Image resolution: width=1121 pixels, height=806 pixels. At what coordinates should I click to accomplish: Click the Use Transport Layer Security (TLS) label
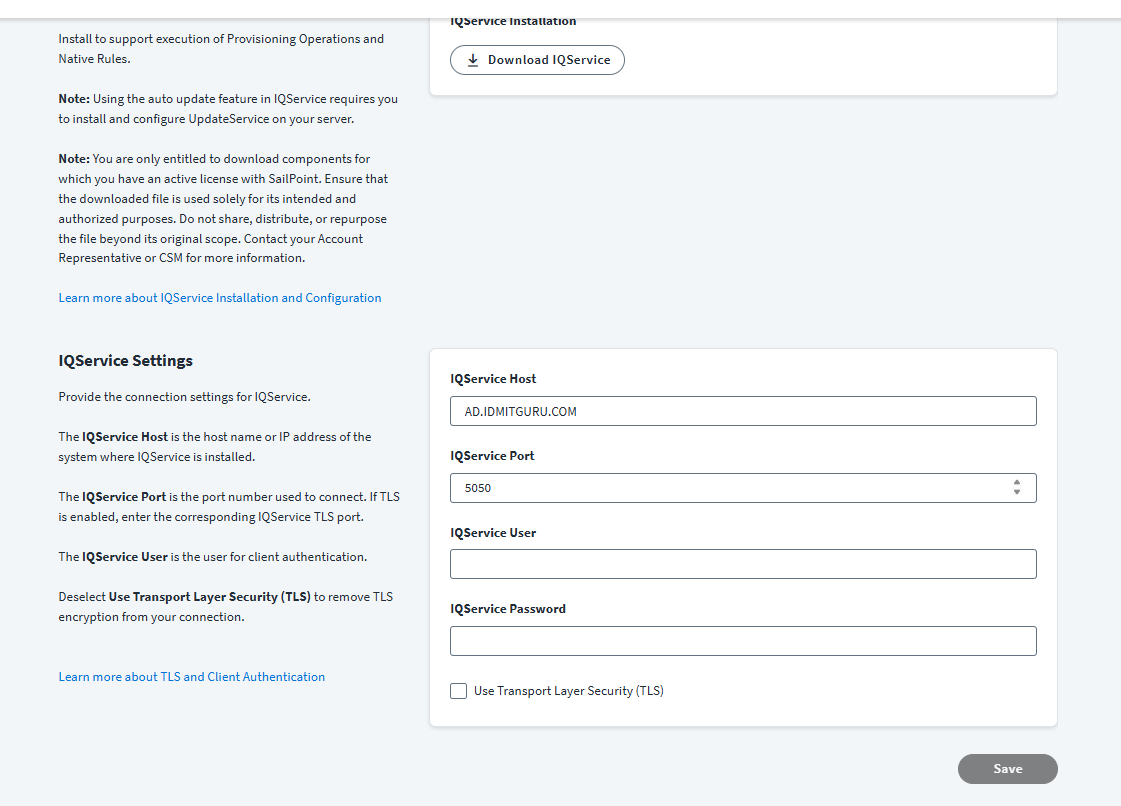click(x=568, y=691)
